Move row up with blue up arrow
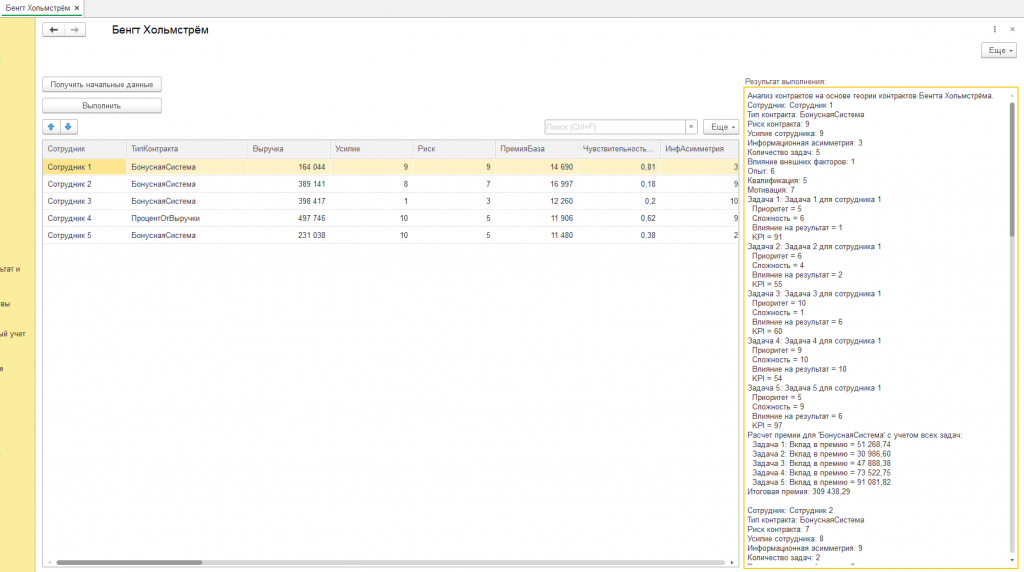 [51, 127]
